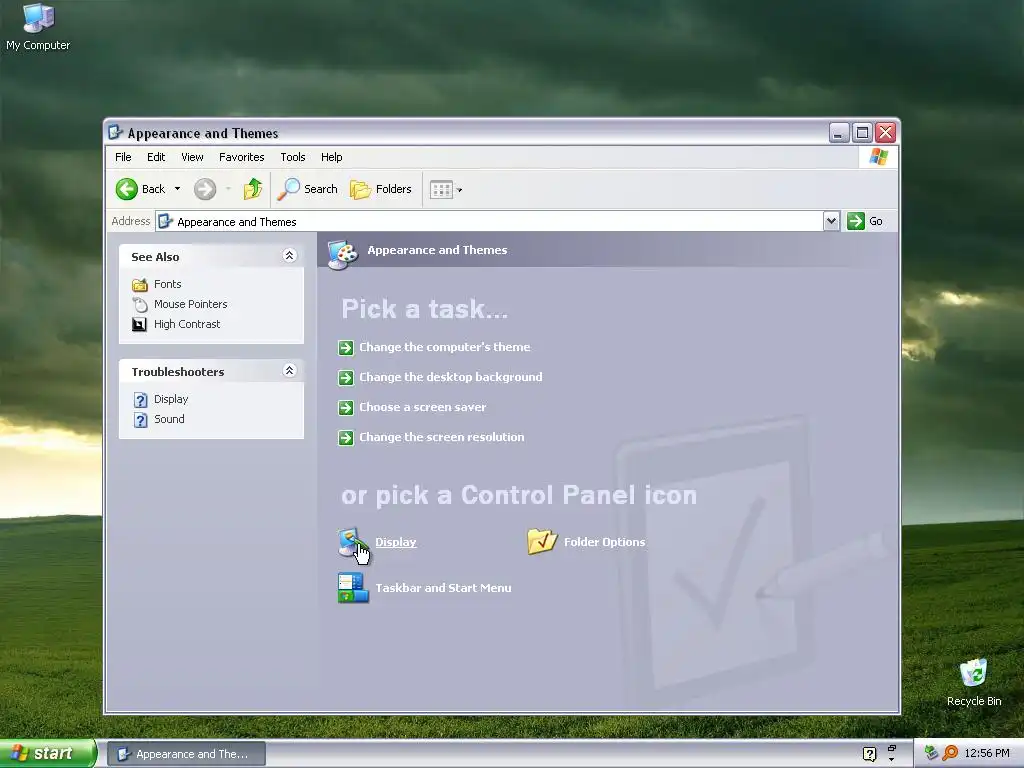
Task: Click the help tray icon in taskbar
Action: 869,754
